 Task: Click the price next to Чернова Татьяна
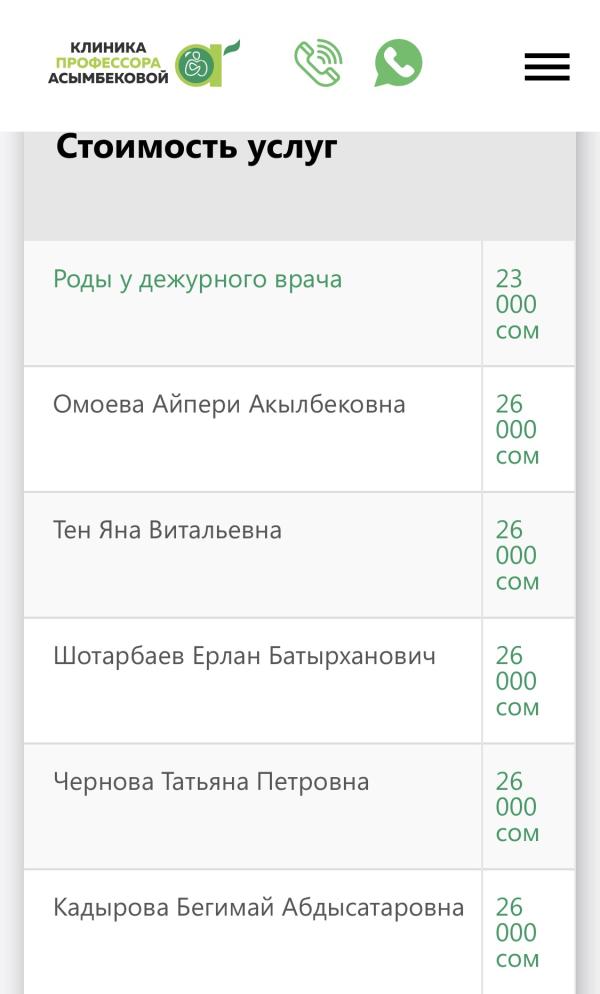tap(517, 806)
